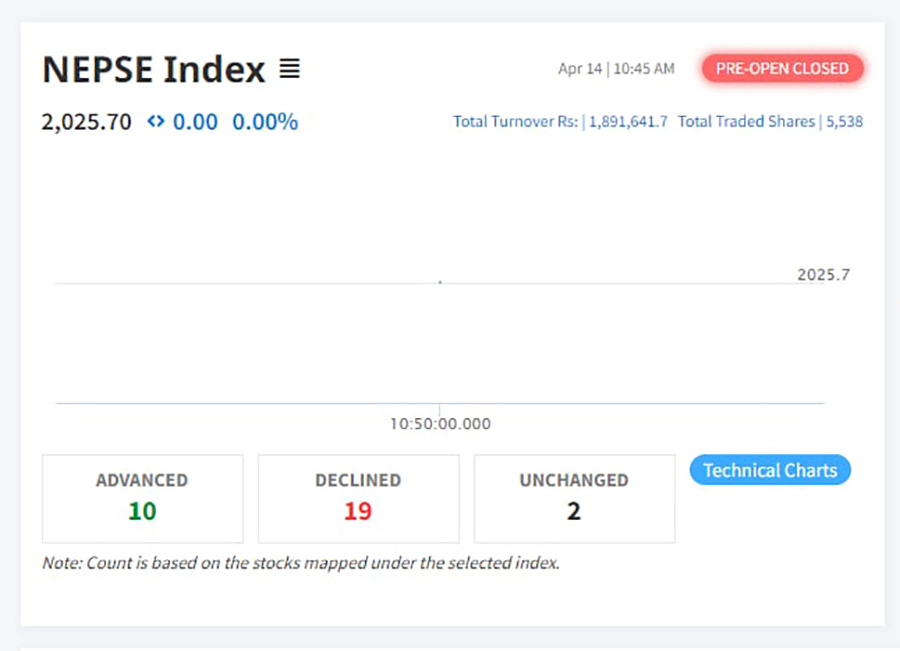Click the NEPSE Index heading

pyautogui.click(x=153, y=70)
